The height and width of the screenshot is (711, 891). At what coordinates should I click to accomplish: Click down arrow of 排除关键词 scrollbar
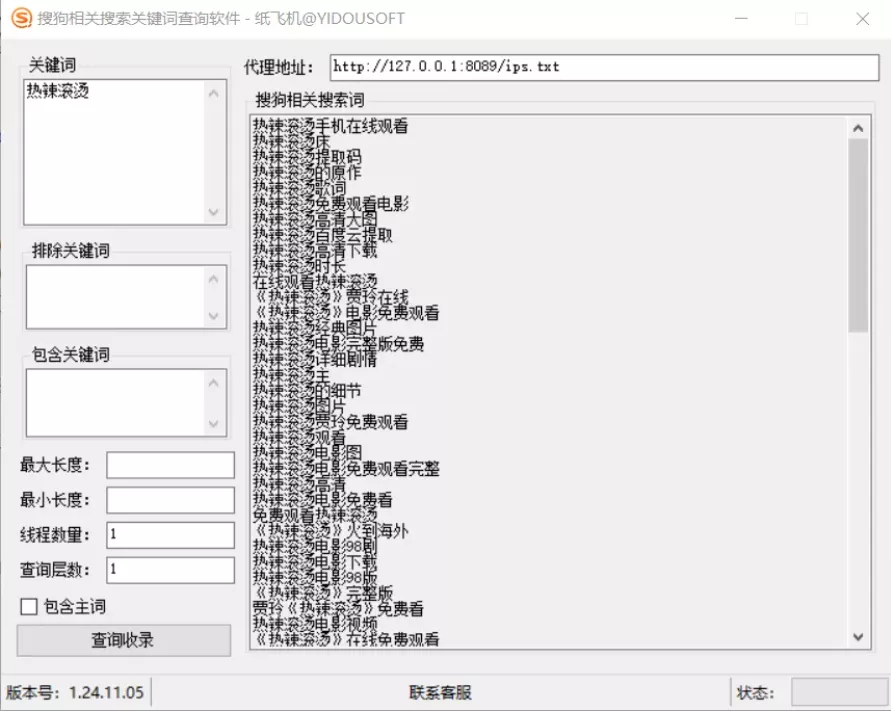[214, 316]
